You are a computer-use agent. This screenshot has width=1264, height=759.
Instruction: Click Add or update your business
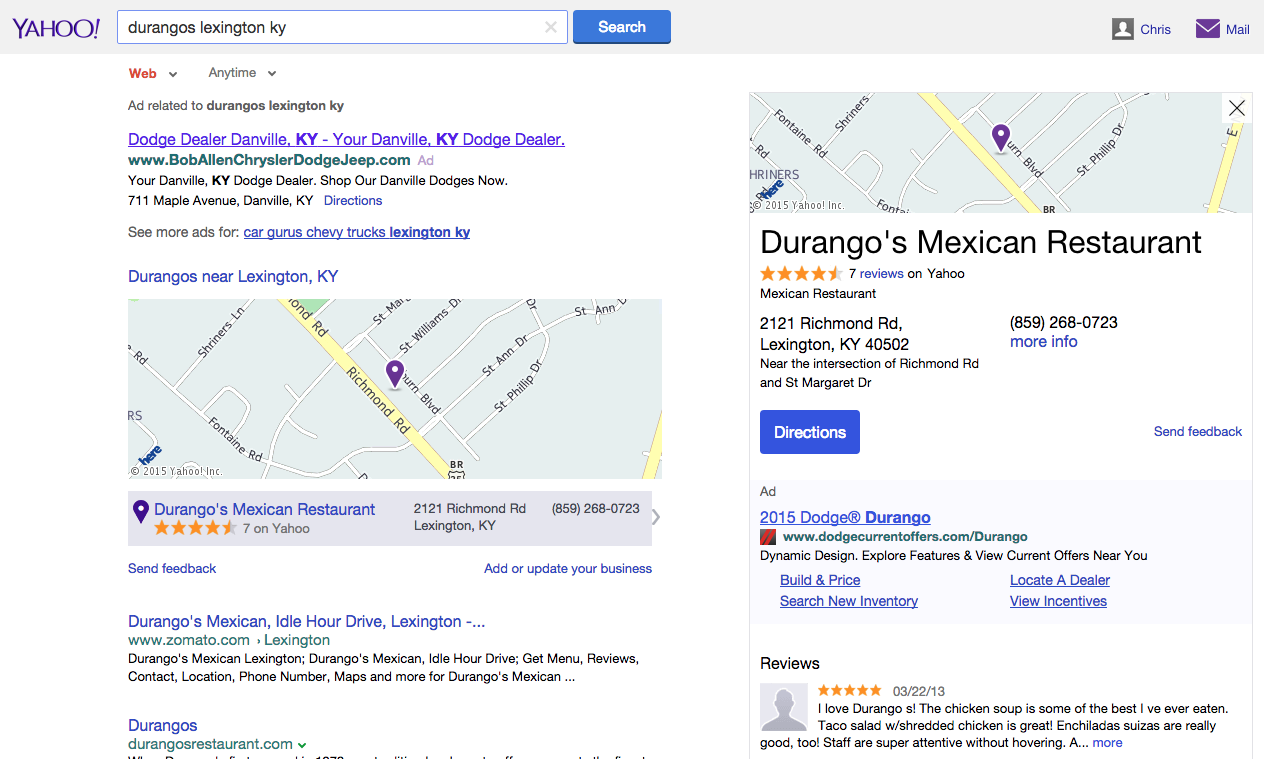coord(568,568)
